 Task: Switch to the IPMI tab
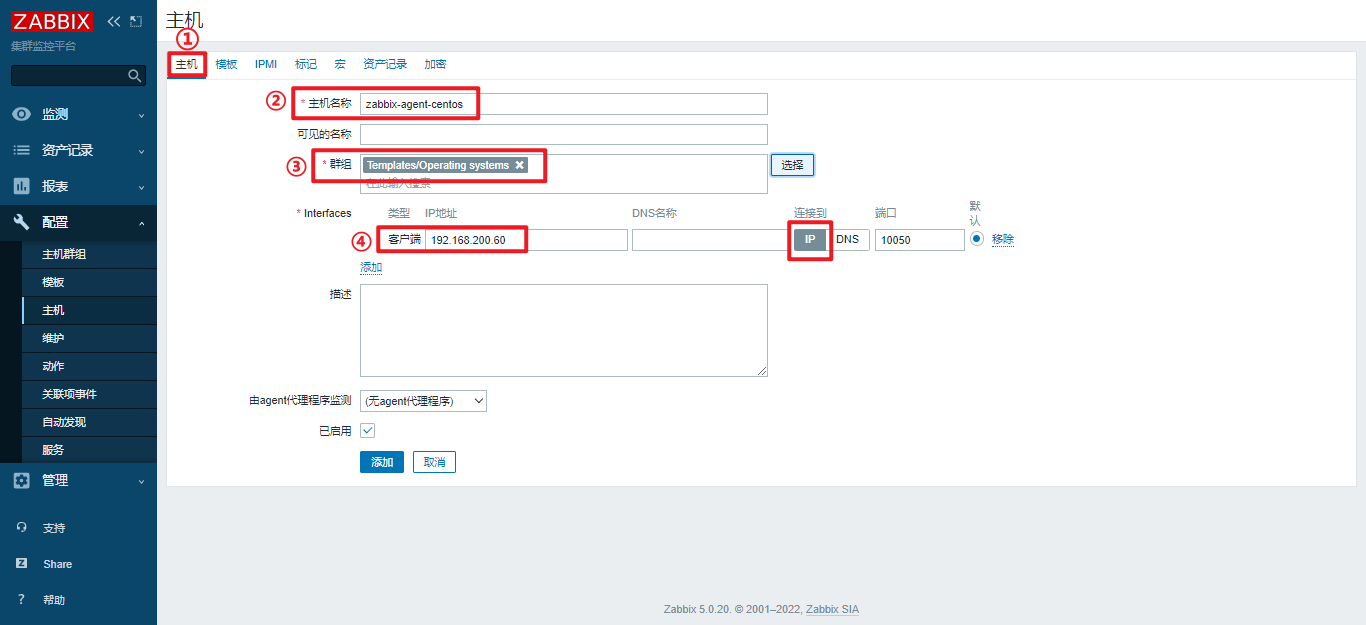[x=266, y=64]
